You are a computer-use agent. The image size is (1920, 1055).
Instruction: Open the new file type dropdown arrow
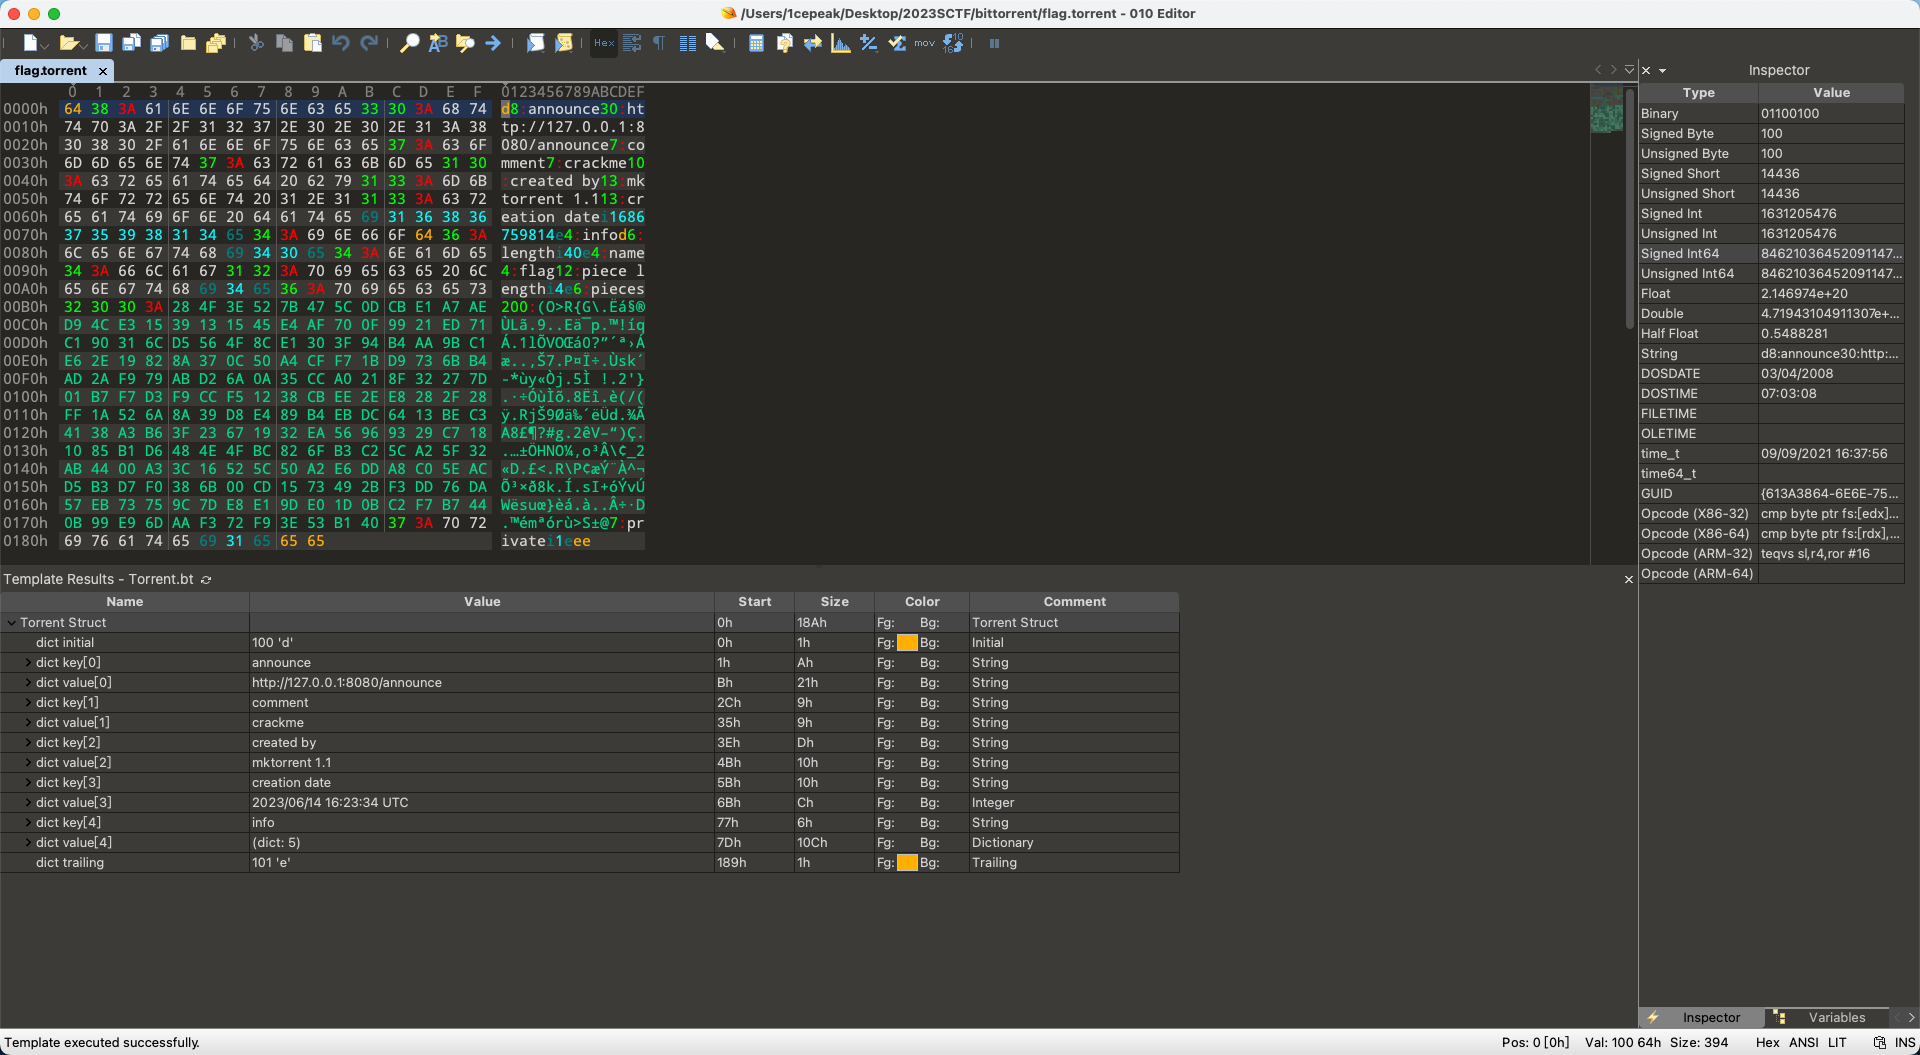pyautogui.click(x=45, y=46)
